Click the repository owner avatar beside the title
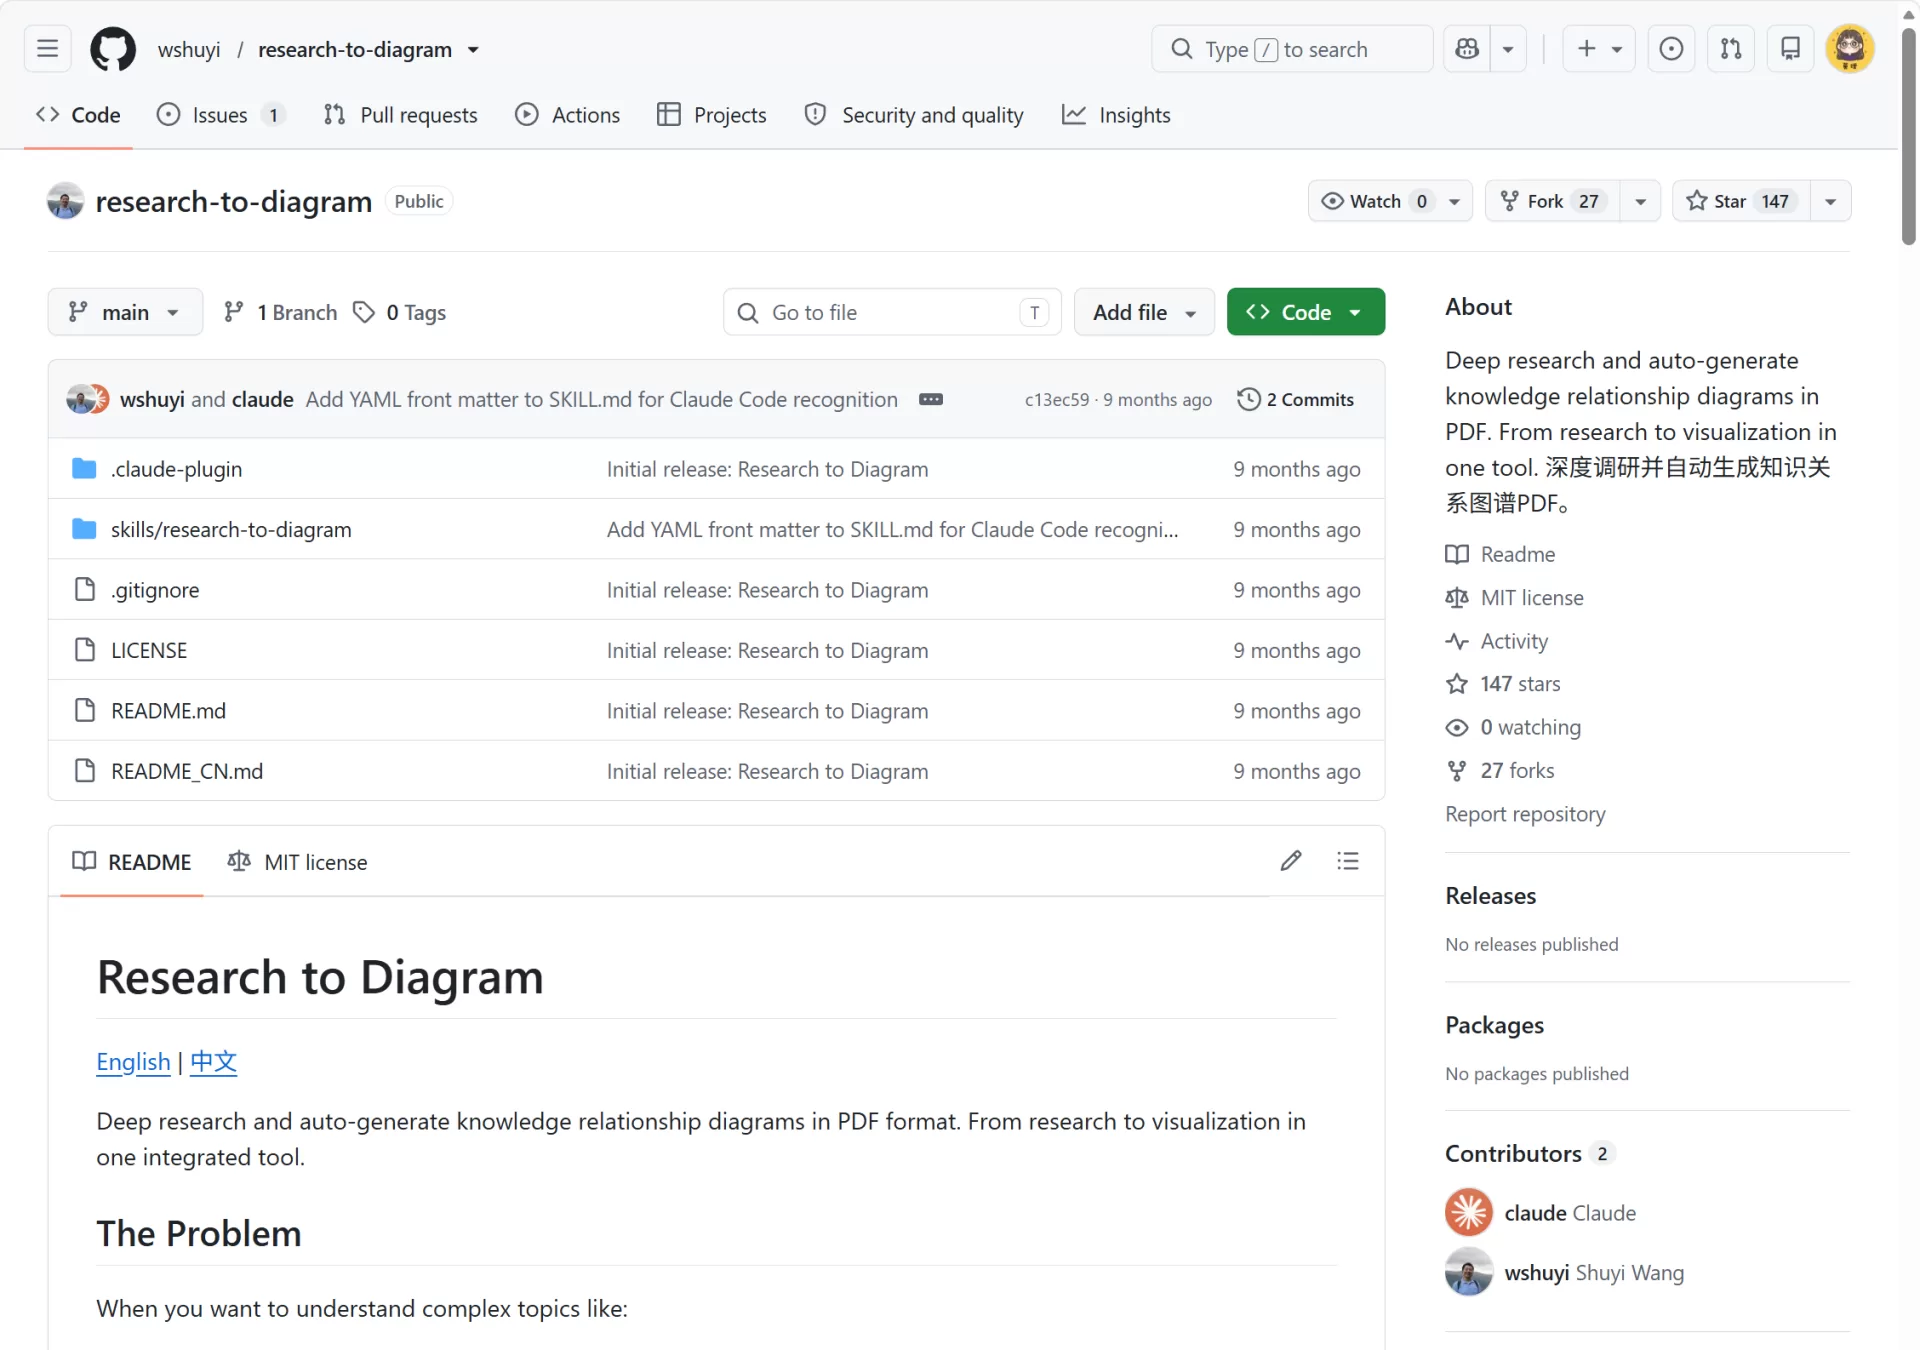The width and height of the screenshot is (1920, 1350). pos(65,201)
